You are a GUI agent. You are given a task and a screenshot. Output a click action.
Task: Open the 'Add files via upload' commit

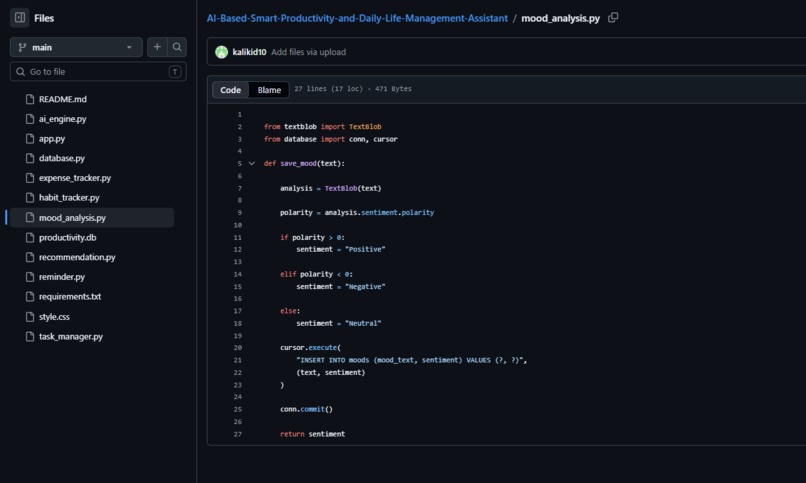pyautogui.click(x=308, y=52)
